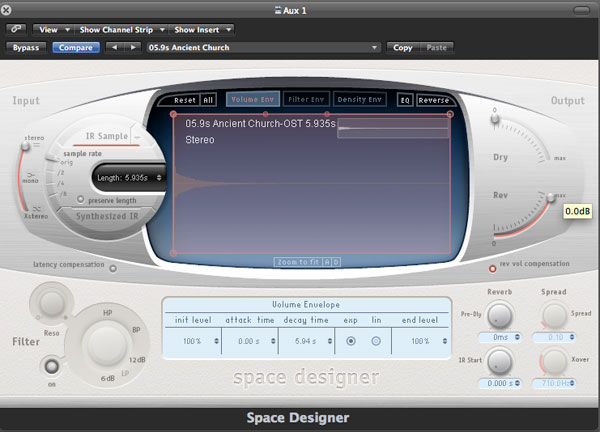600x432 pixels.
Task: Select stereo input mode icon
Action: click(x=36, y=145)
